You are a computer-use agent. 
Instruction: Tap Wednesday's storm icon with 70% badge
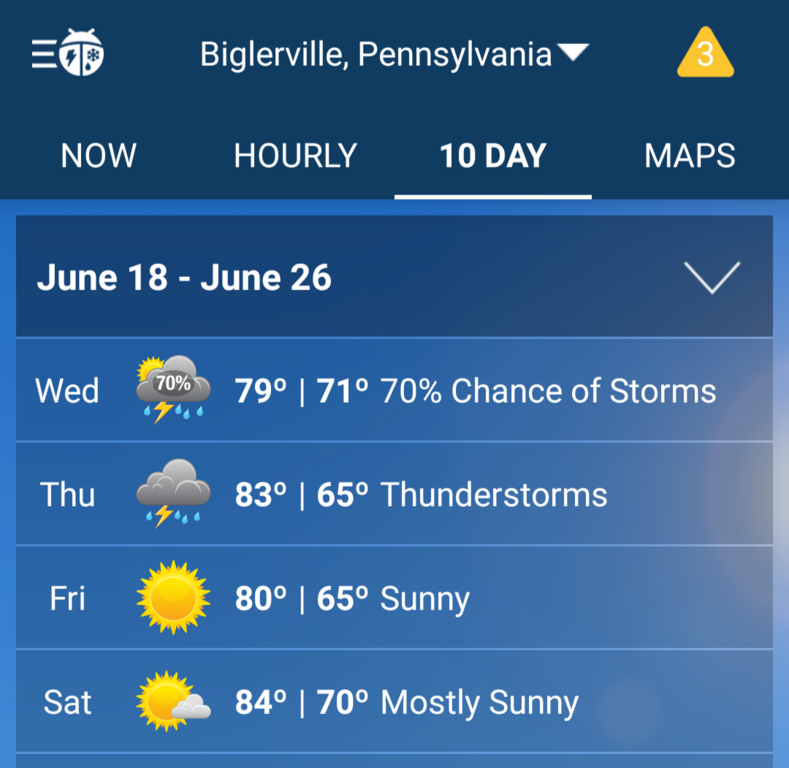click(x=173, y=390)
